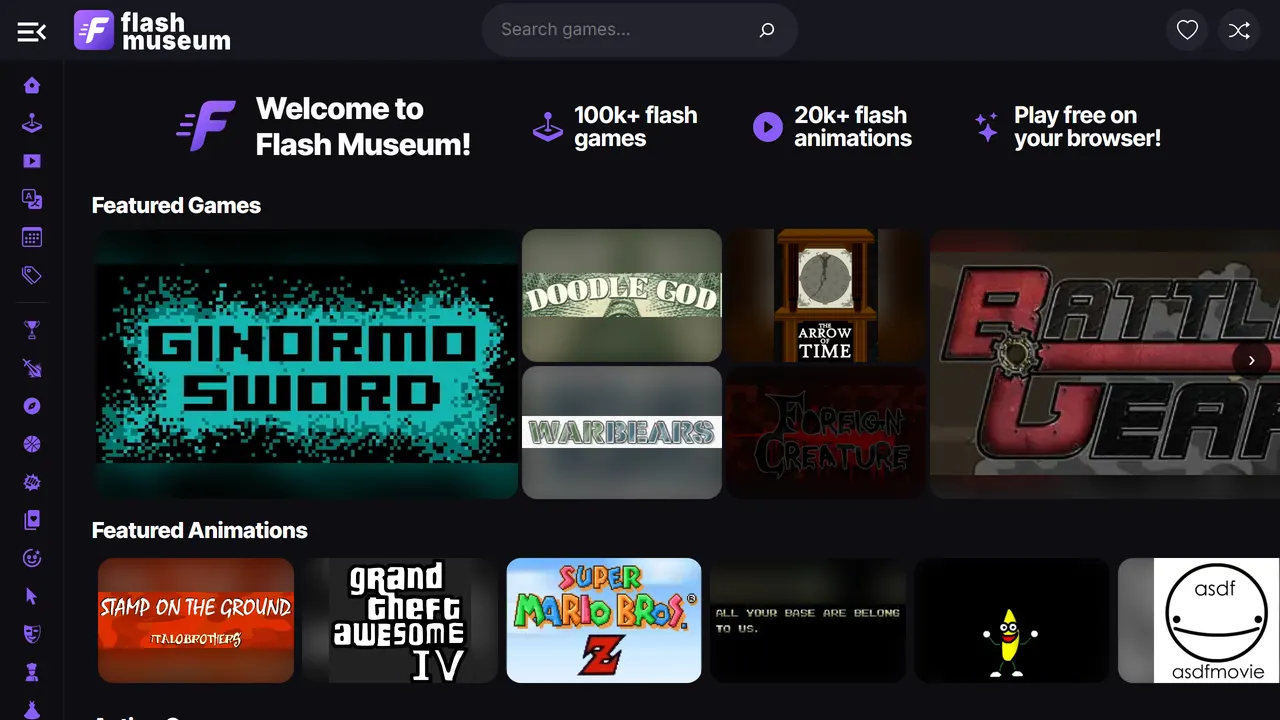Focus the Search games field
1280x720 pixels.
pyautogui.click(x=640, y=30)
